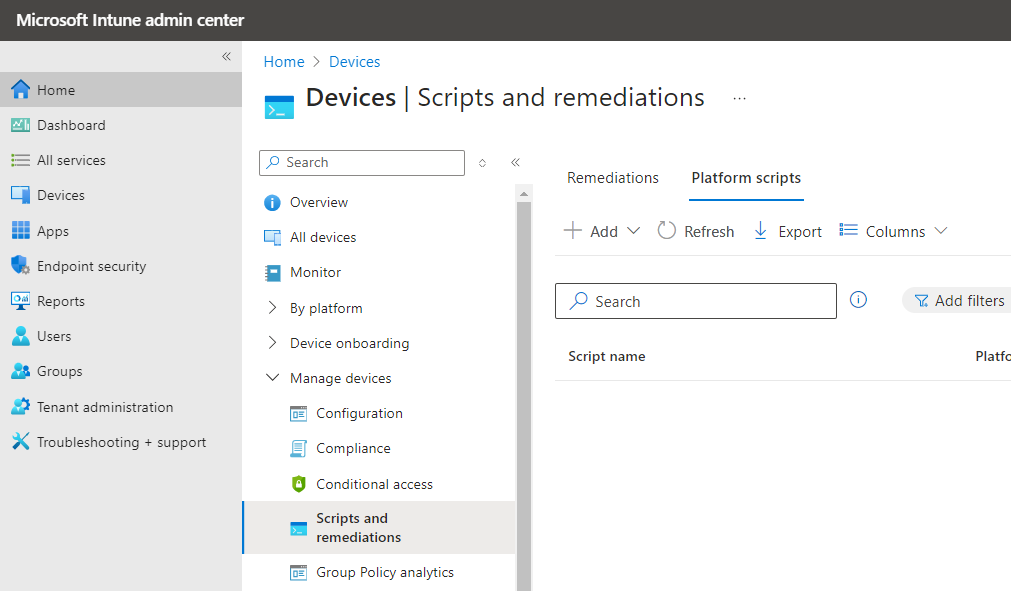Screen dimensions: 1011x591
Task: Click inside the script search field
Action: (695, 300)
